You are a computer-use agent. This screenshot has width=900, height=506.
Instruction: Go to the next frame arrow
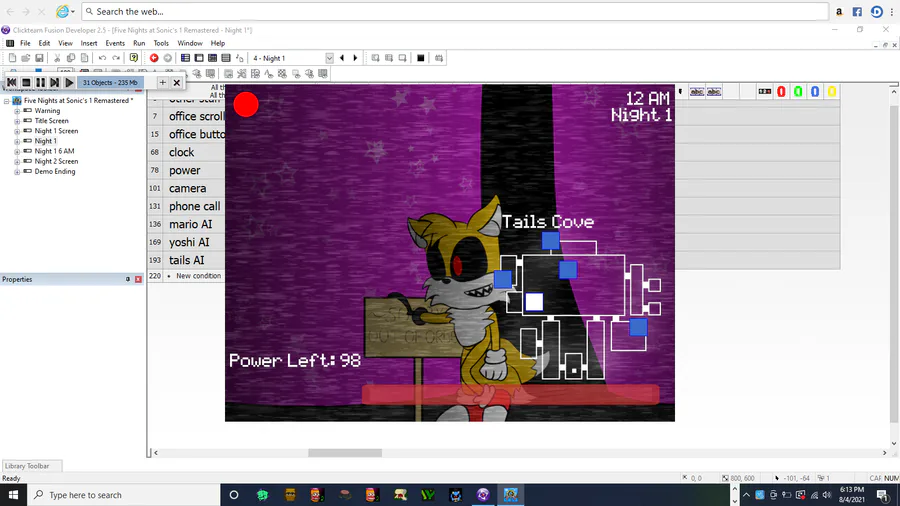click(x=355, y=58)
